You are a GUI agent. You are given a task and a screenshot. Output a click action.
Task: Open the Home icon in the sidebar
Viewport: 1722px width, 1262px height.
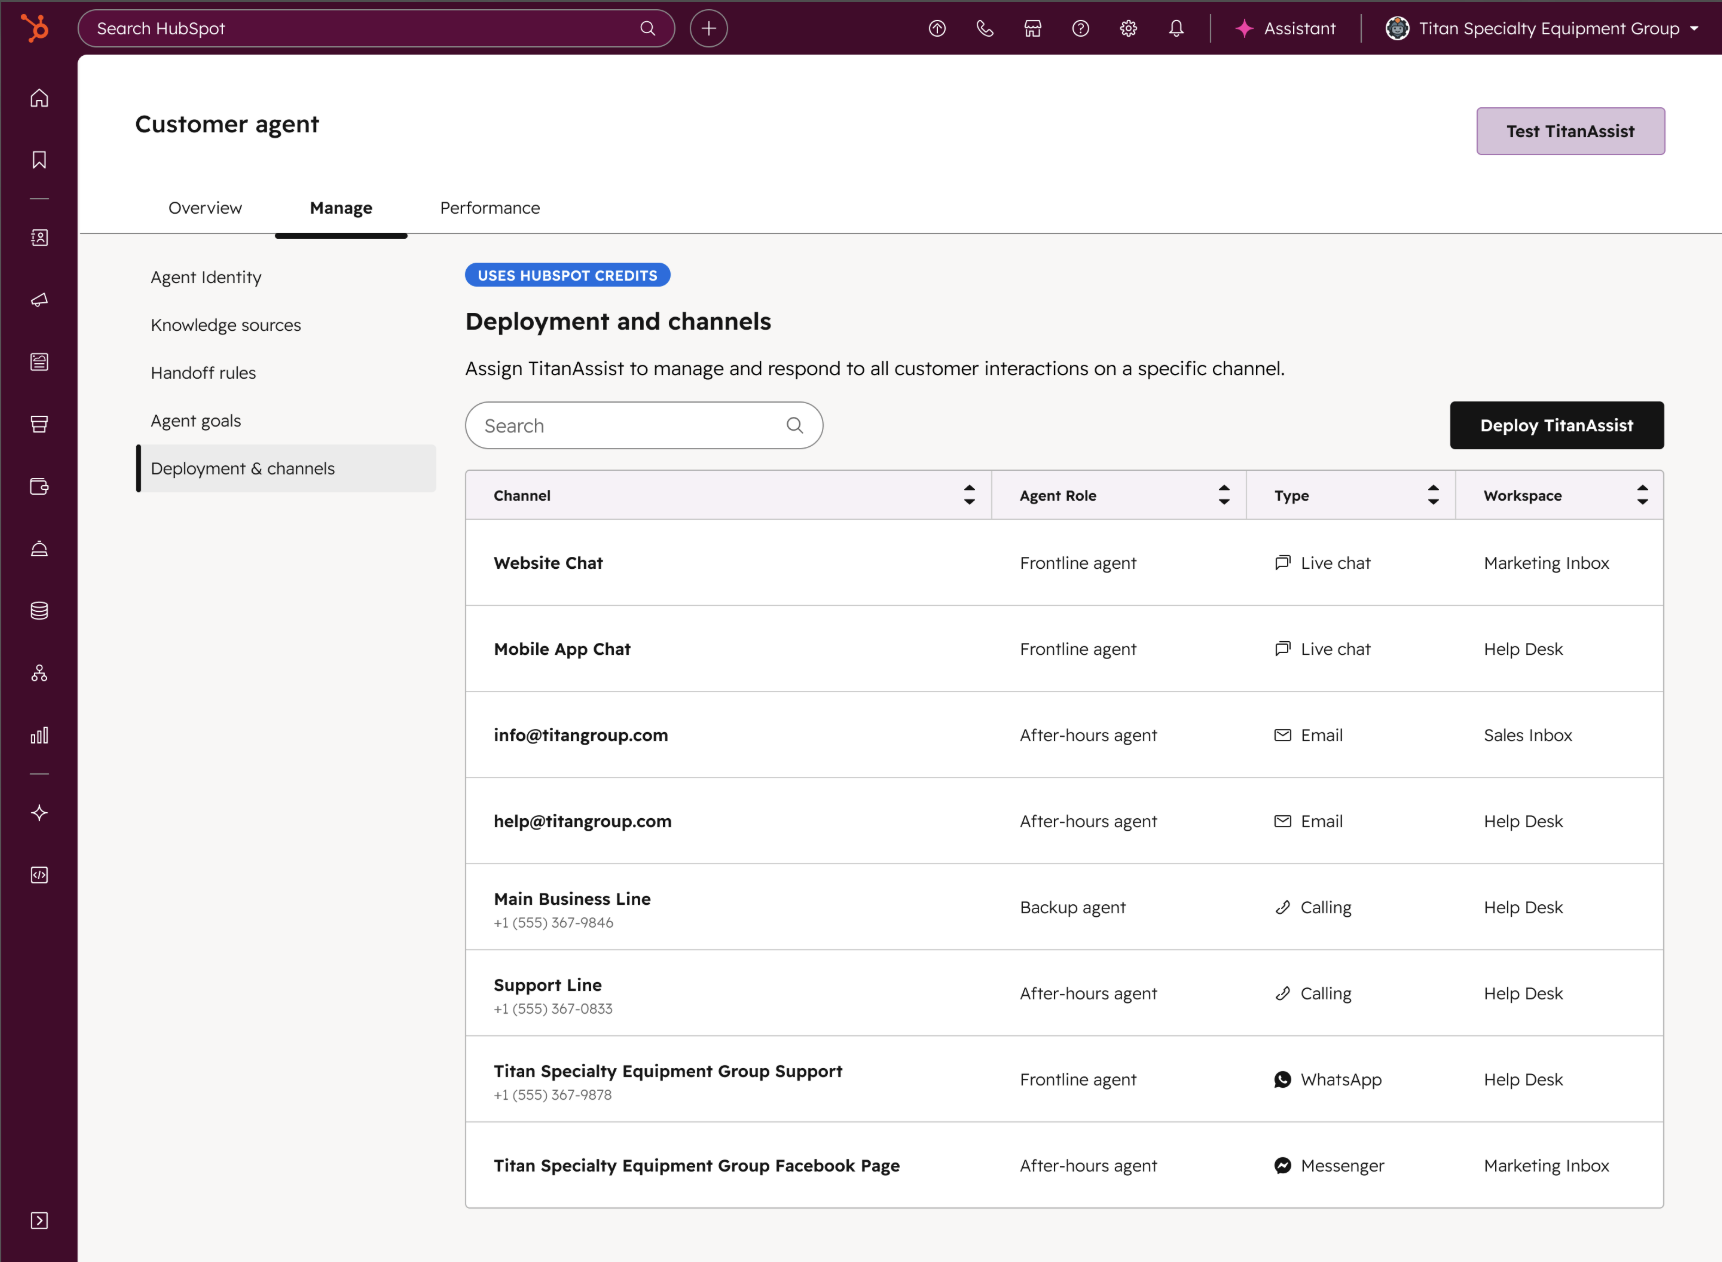39,98
